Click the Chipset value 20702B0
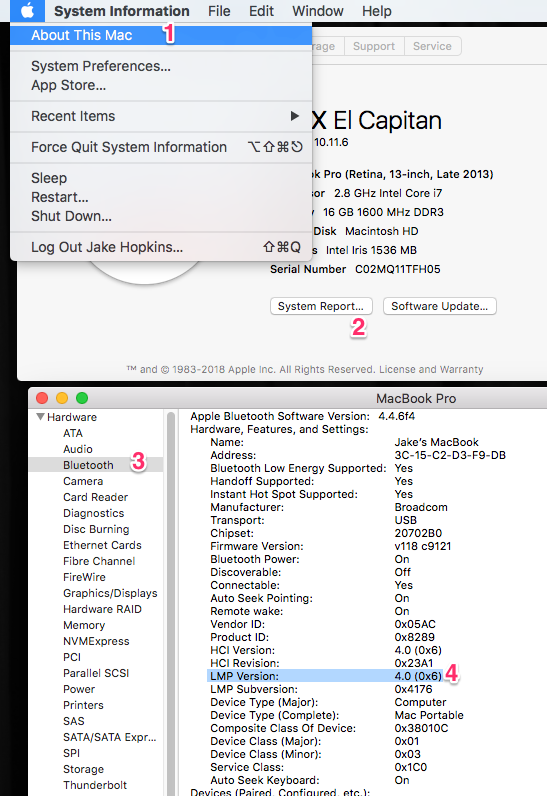 pos(418,534)
